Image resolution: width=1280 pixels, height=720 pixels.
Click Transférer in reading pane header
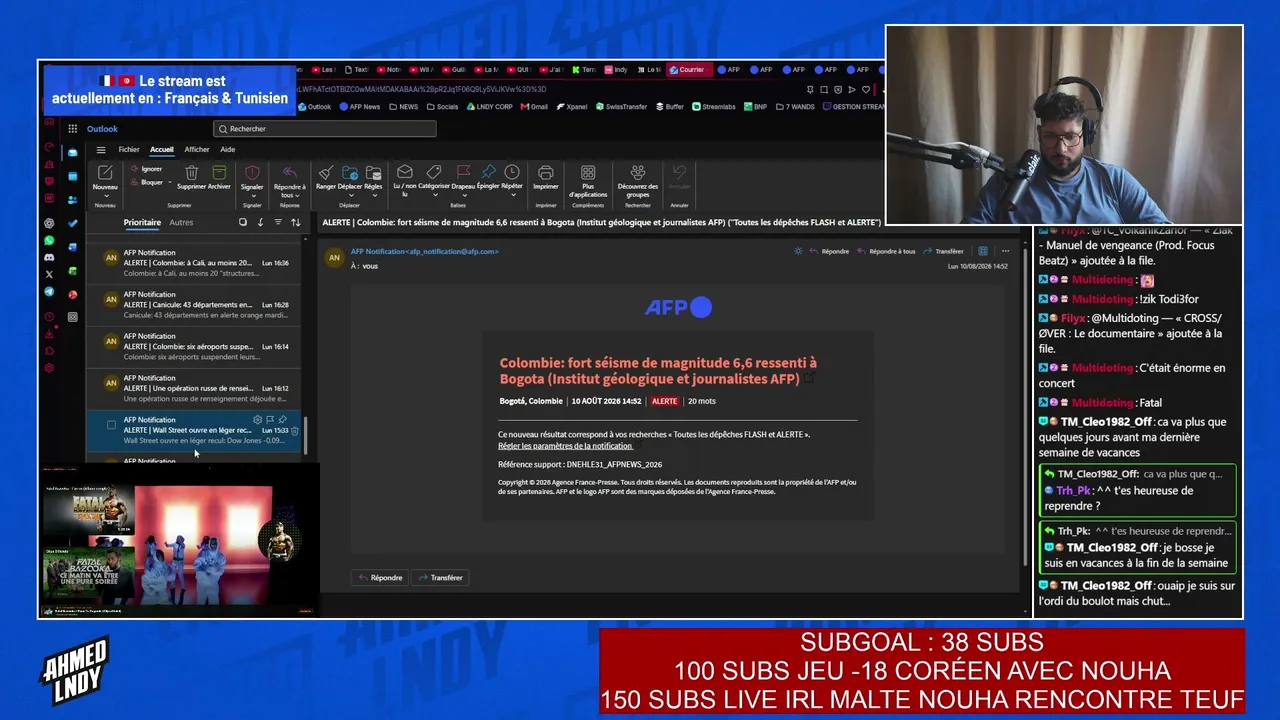(x=943, y=251)
